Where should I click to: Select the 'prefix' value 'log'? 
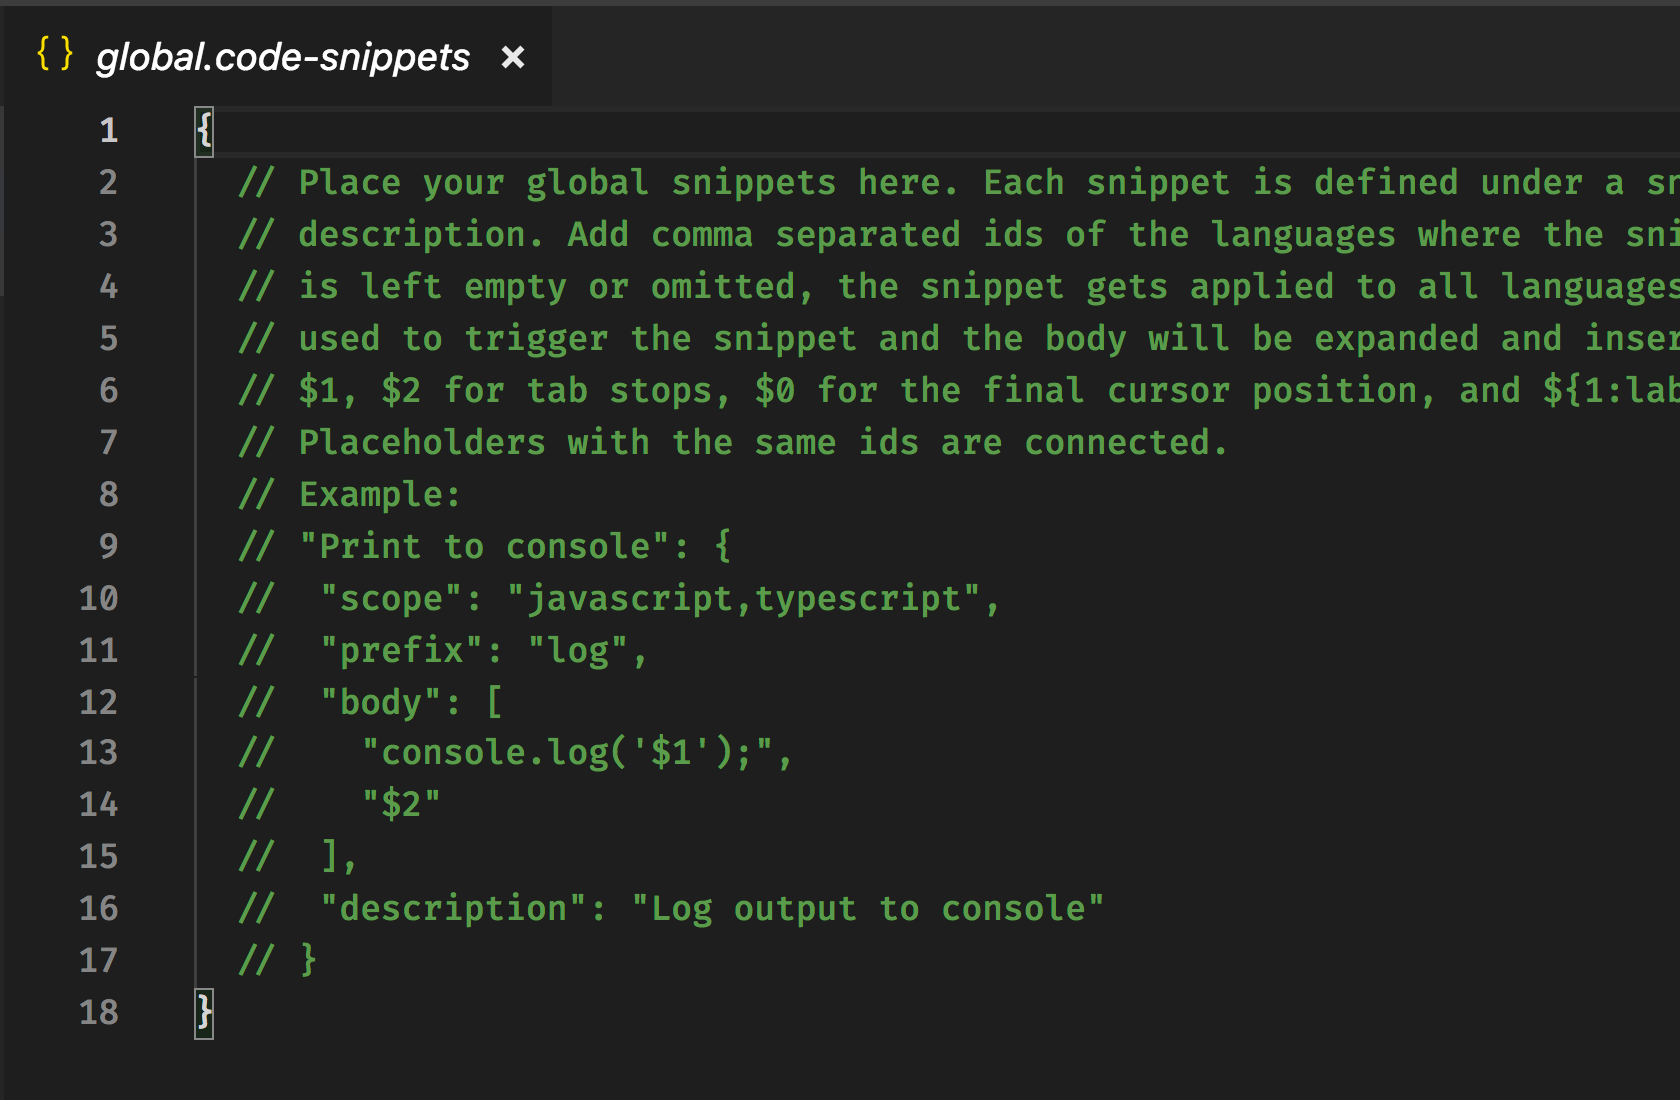[580, 649]
